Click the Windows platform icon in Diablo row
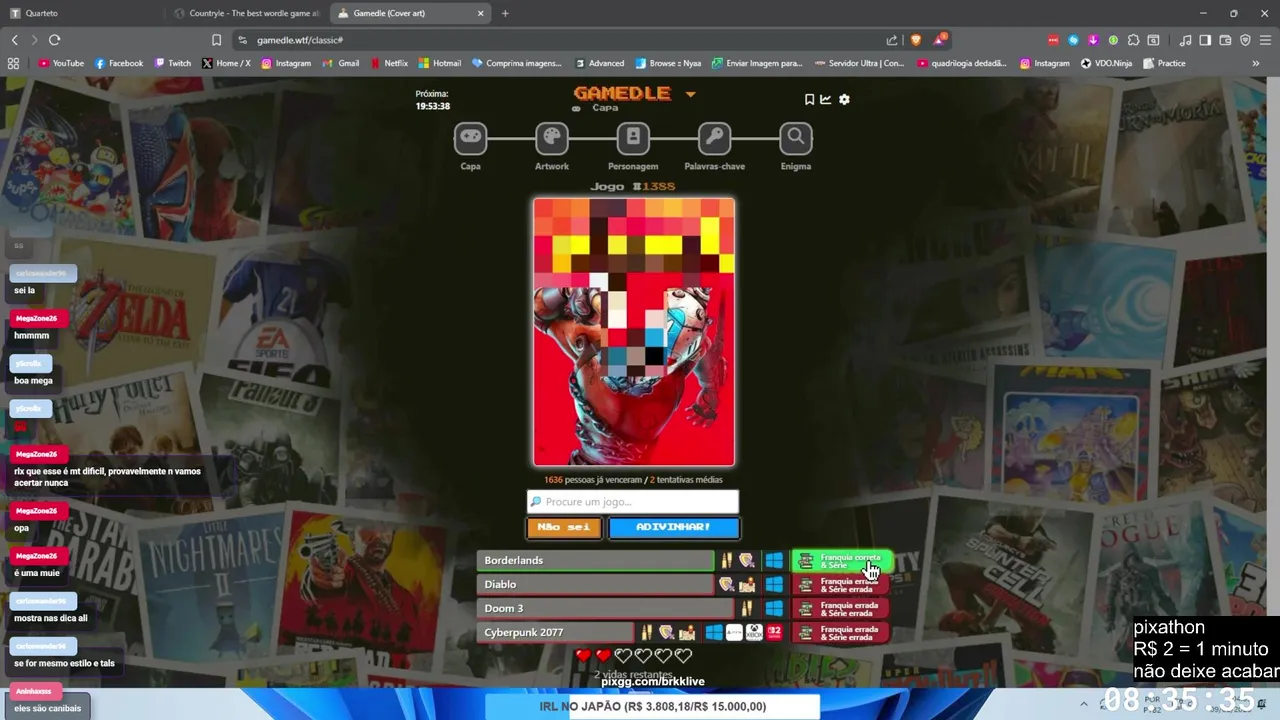 774,584
